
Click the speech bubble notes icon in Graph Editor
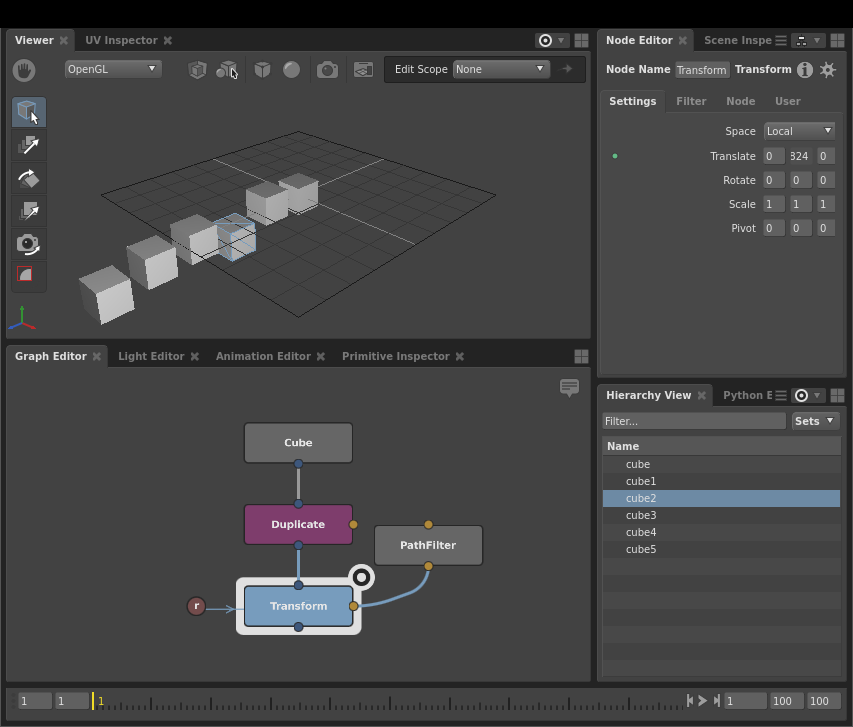[569, 387]
